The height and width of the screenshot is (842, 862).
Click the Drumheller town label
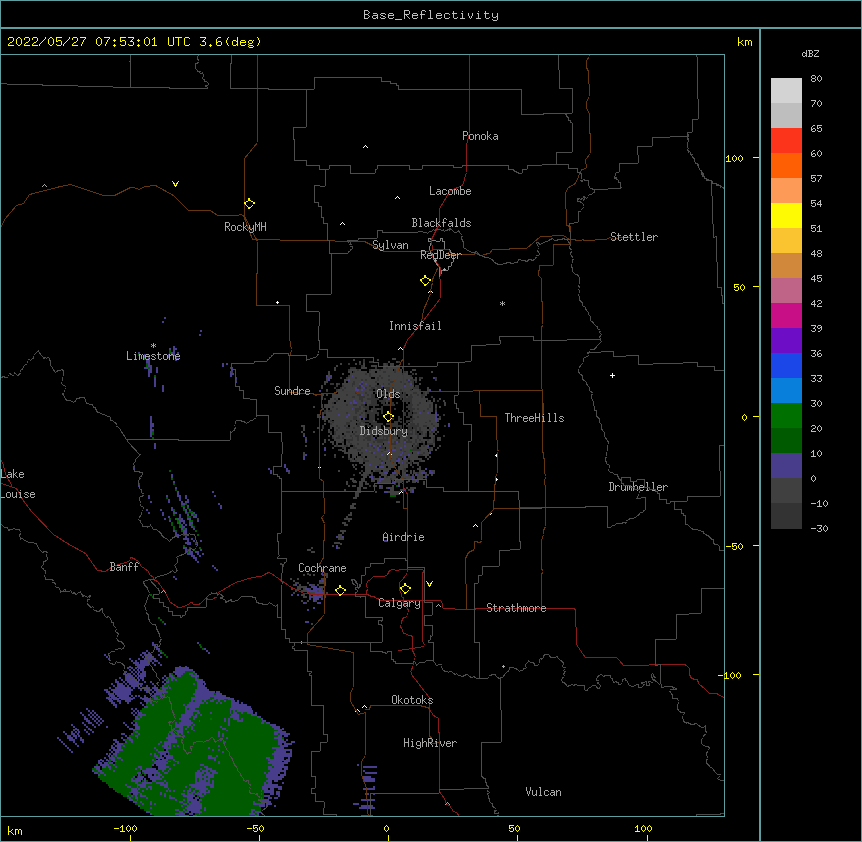click(x=638, y=487)
